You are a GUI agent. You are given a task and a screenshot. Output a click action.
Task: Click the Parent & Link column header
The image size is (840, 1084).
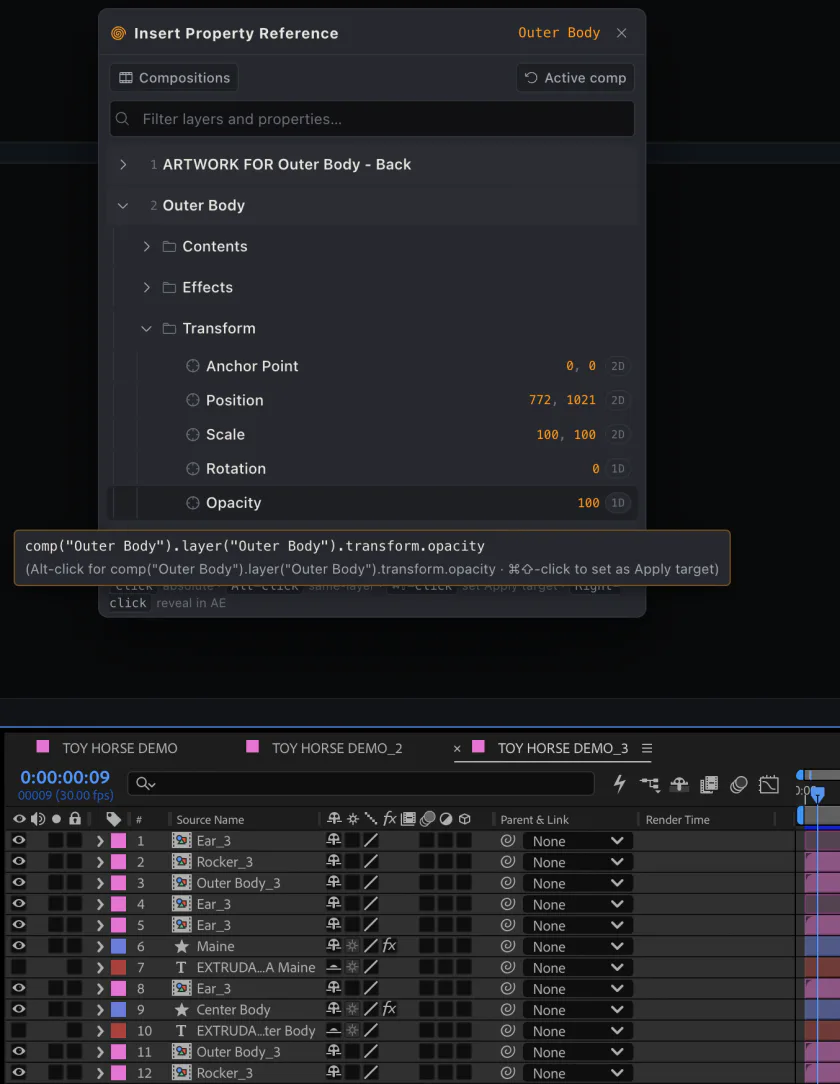pos(534,819)
